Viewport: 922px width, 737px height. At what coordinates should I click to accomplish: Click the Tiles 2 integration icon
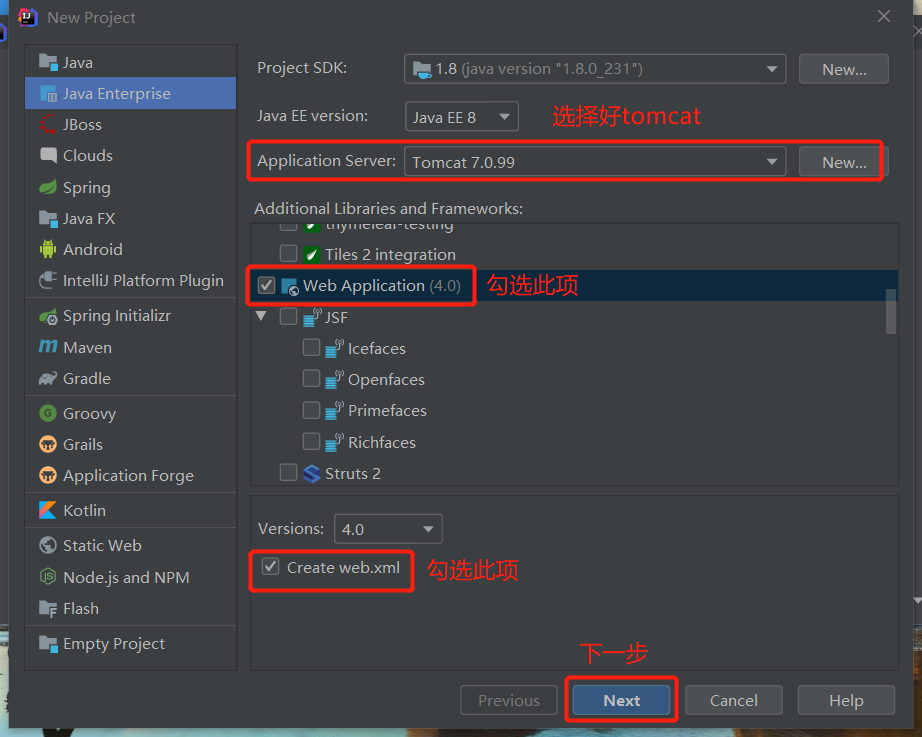[312, 254]
